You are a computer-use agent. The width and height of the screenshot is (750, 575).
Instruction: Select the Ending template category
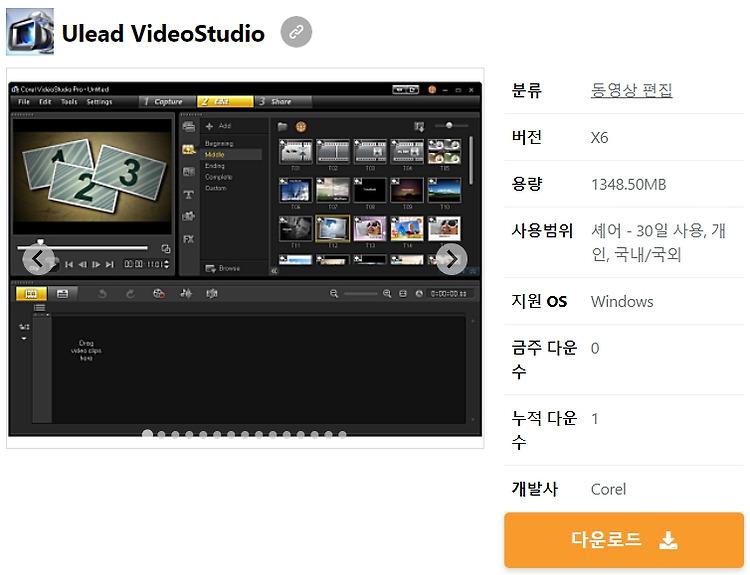point(215,166)
